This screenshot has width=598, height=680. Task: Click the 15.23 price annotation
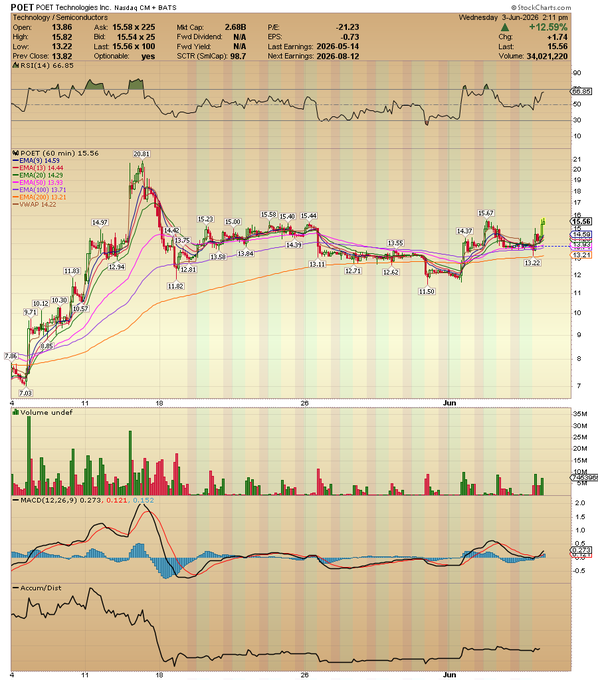coord(206,219)
